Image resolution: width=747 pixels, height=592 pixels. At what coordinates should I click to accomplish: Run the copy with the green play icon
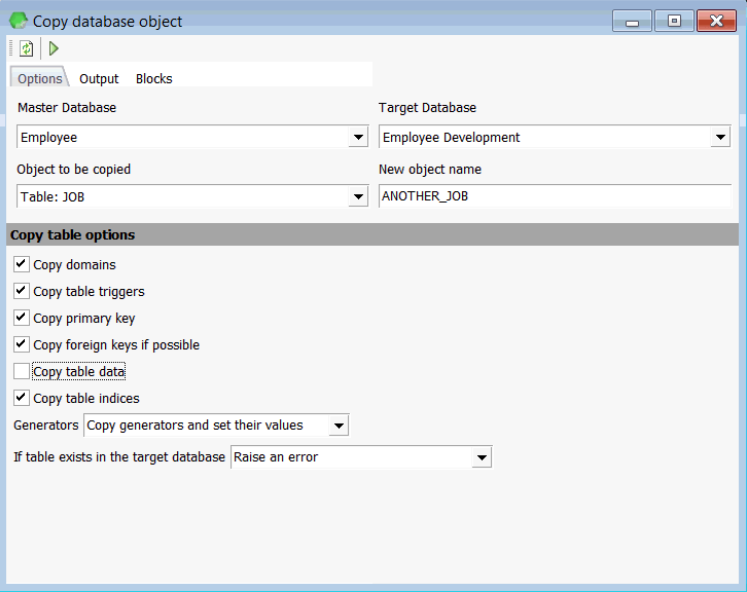pos(54,48)
